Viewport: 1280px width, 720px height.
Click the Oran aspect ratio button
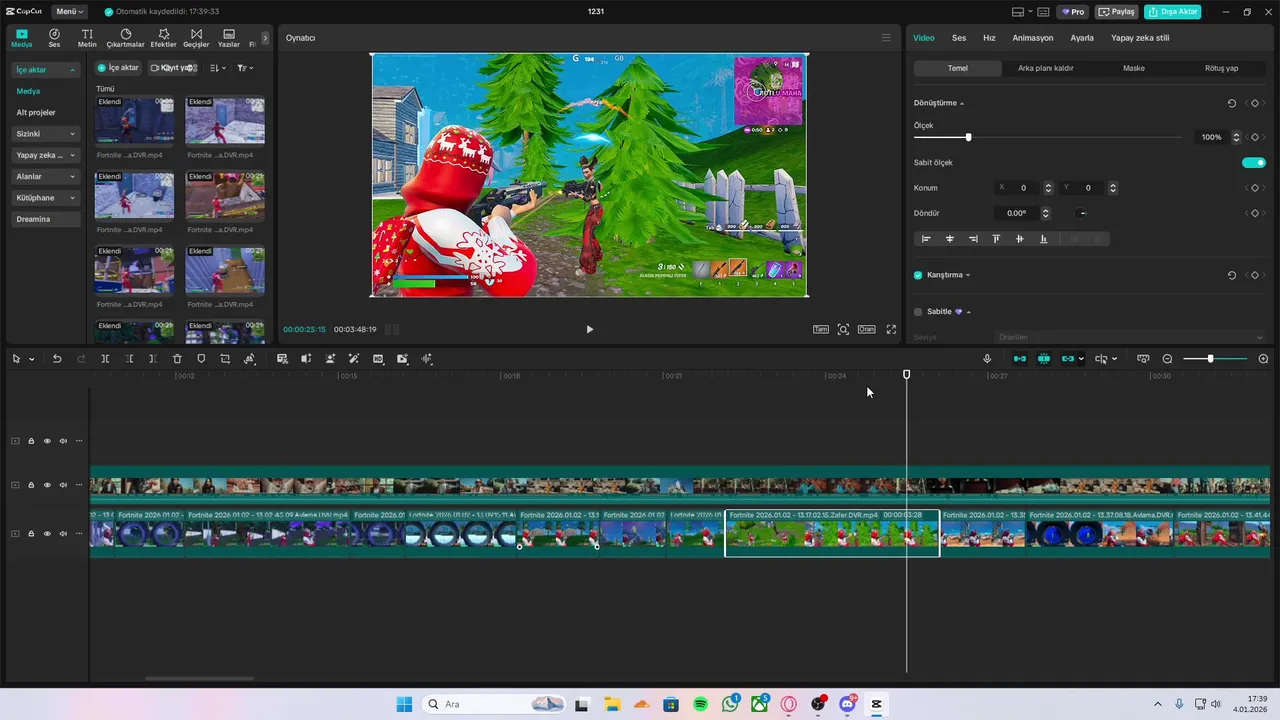tap(866, 329)
